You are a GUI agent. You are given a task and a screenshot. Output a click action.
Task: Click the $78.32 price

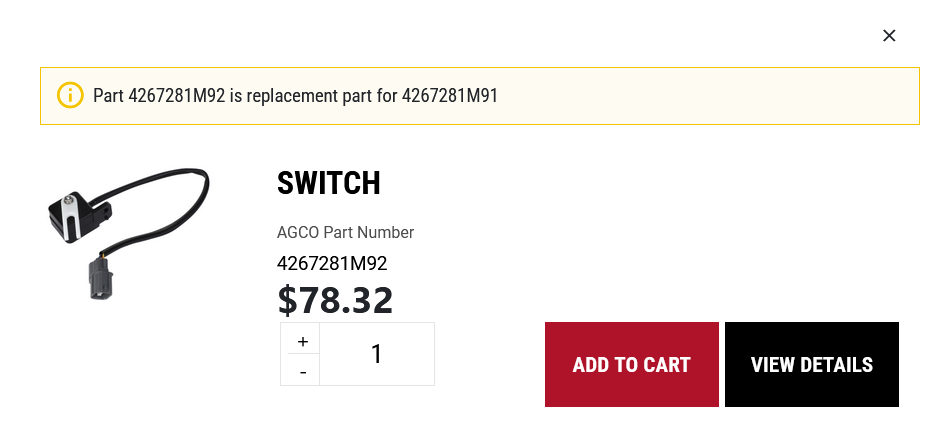(335, 300)
